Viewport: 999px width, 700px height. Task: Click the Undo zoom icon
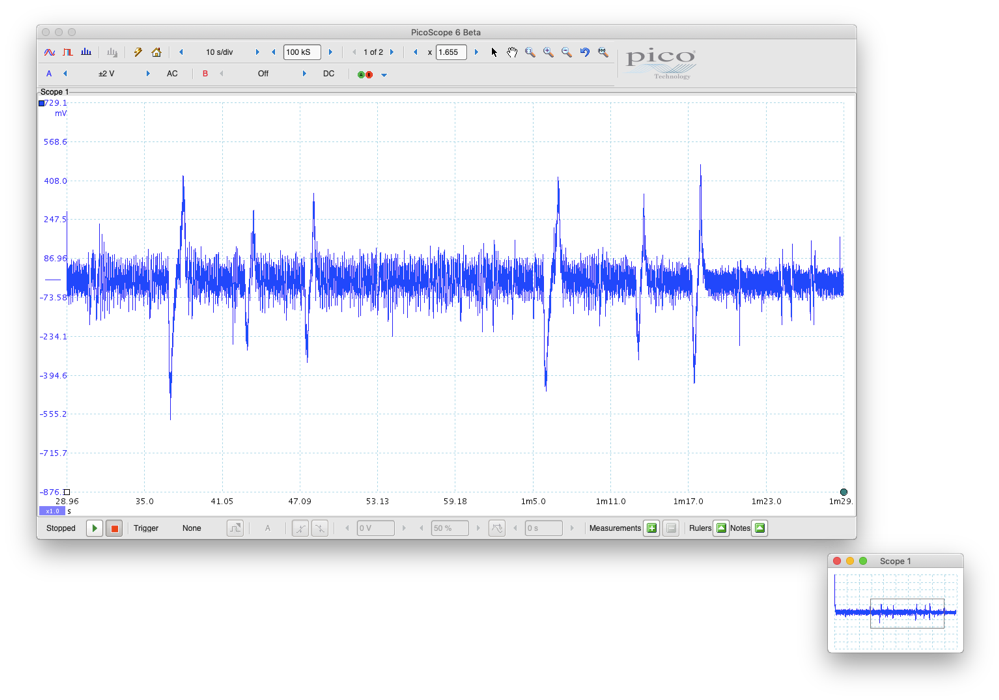[584, 51]
